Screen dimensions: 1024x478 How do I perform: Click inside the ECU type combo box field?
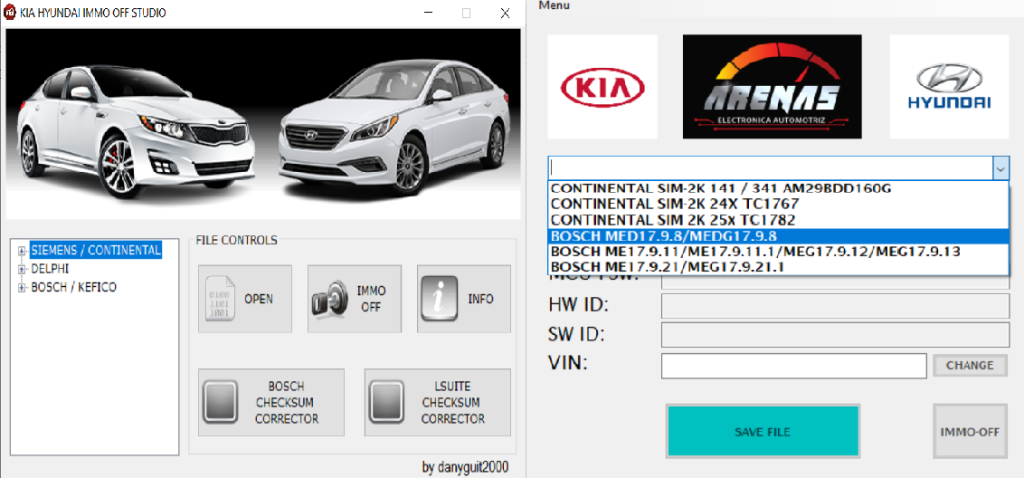coord(771,168)
